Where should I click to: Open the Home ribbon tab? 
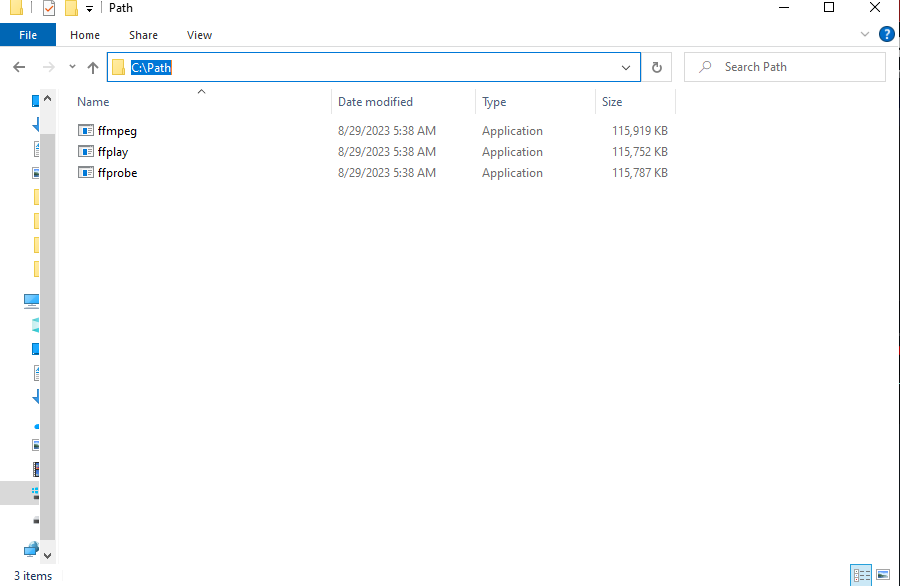coord(85,35)
